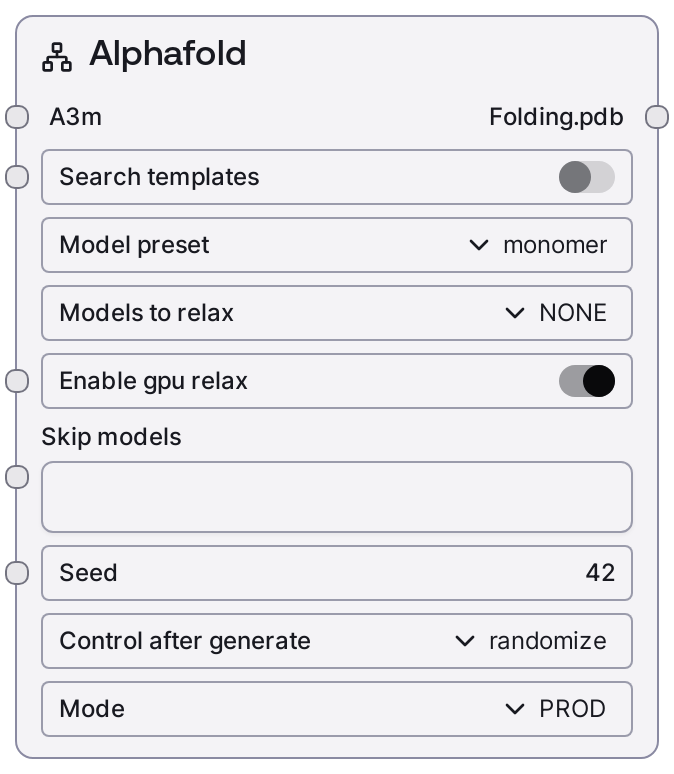Click the Skip models label
Viewport: 674px width, 774px height.
tap(111, 437)
